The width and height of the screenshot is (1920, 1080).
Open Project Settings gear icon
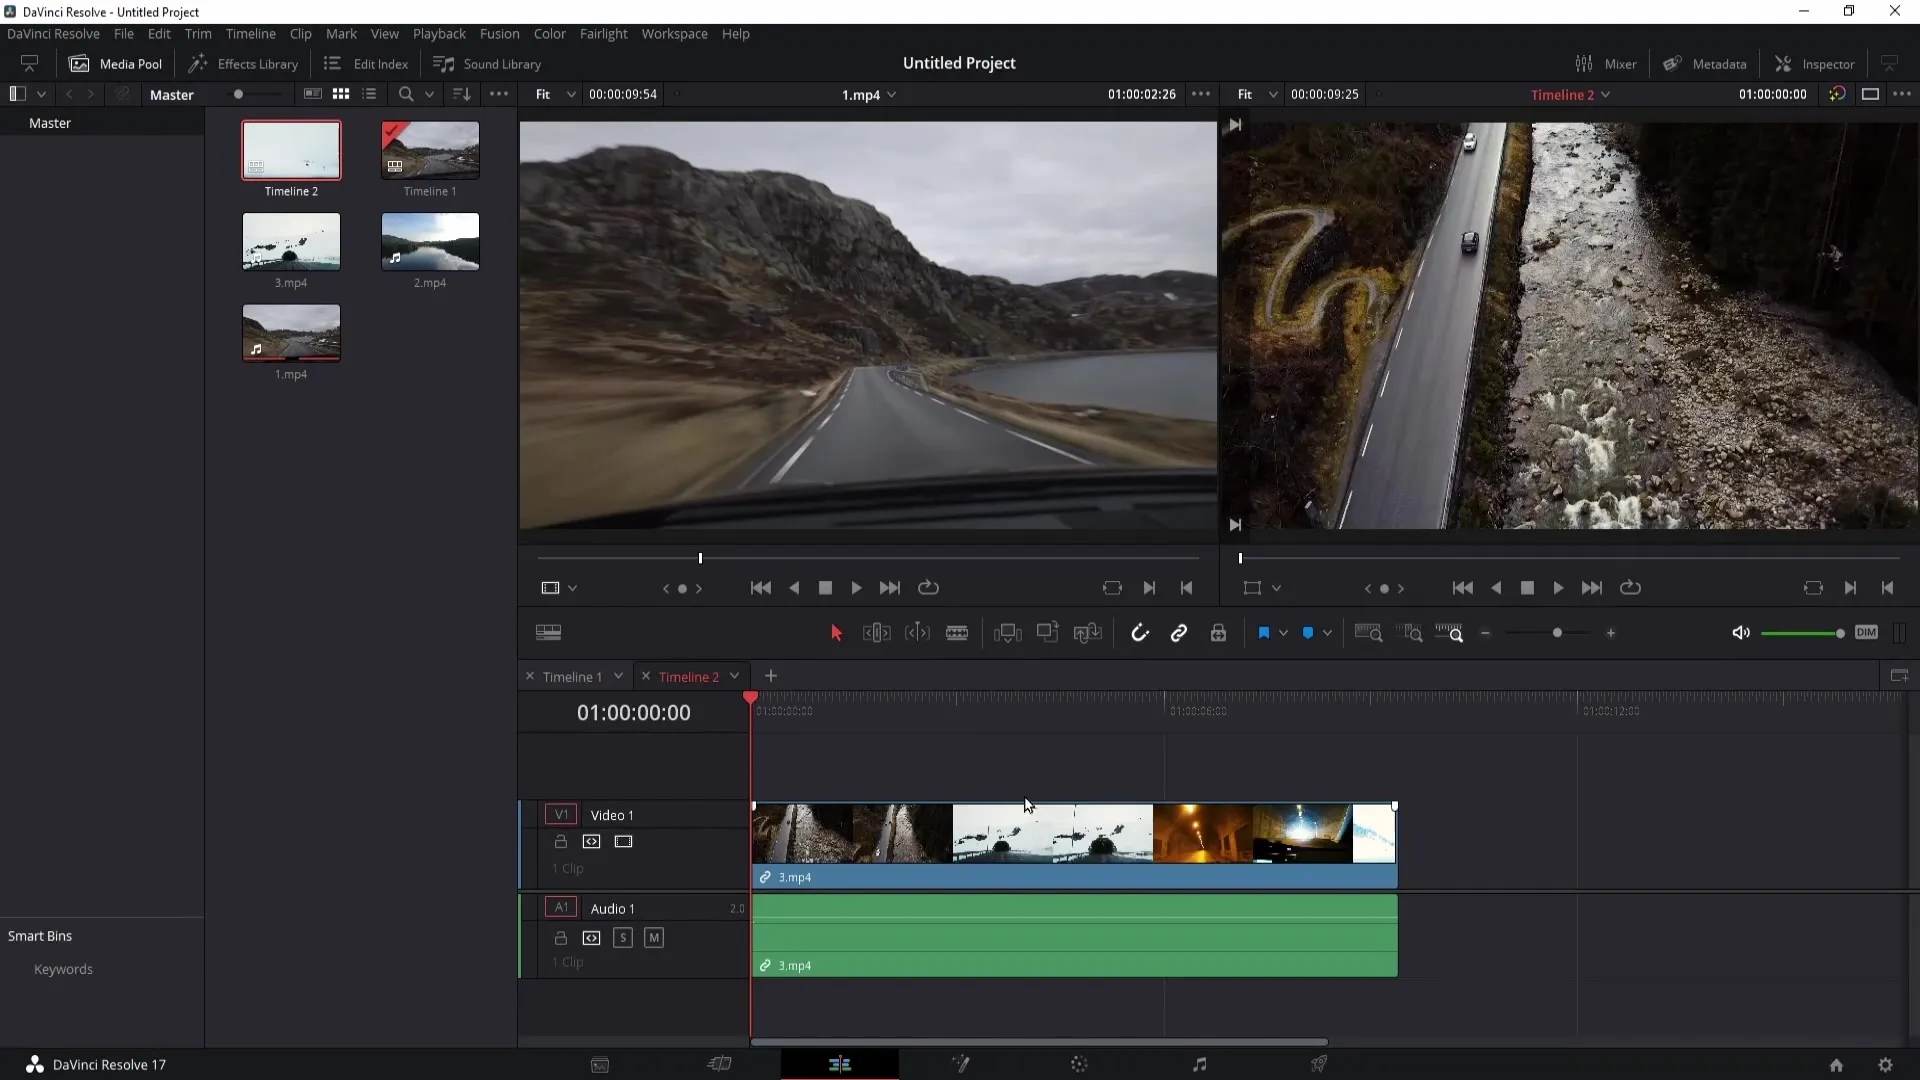1885,1065
